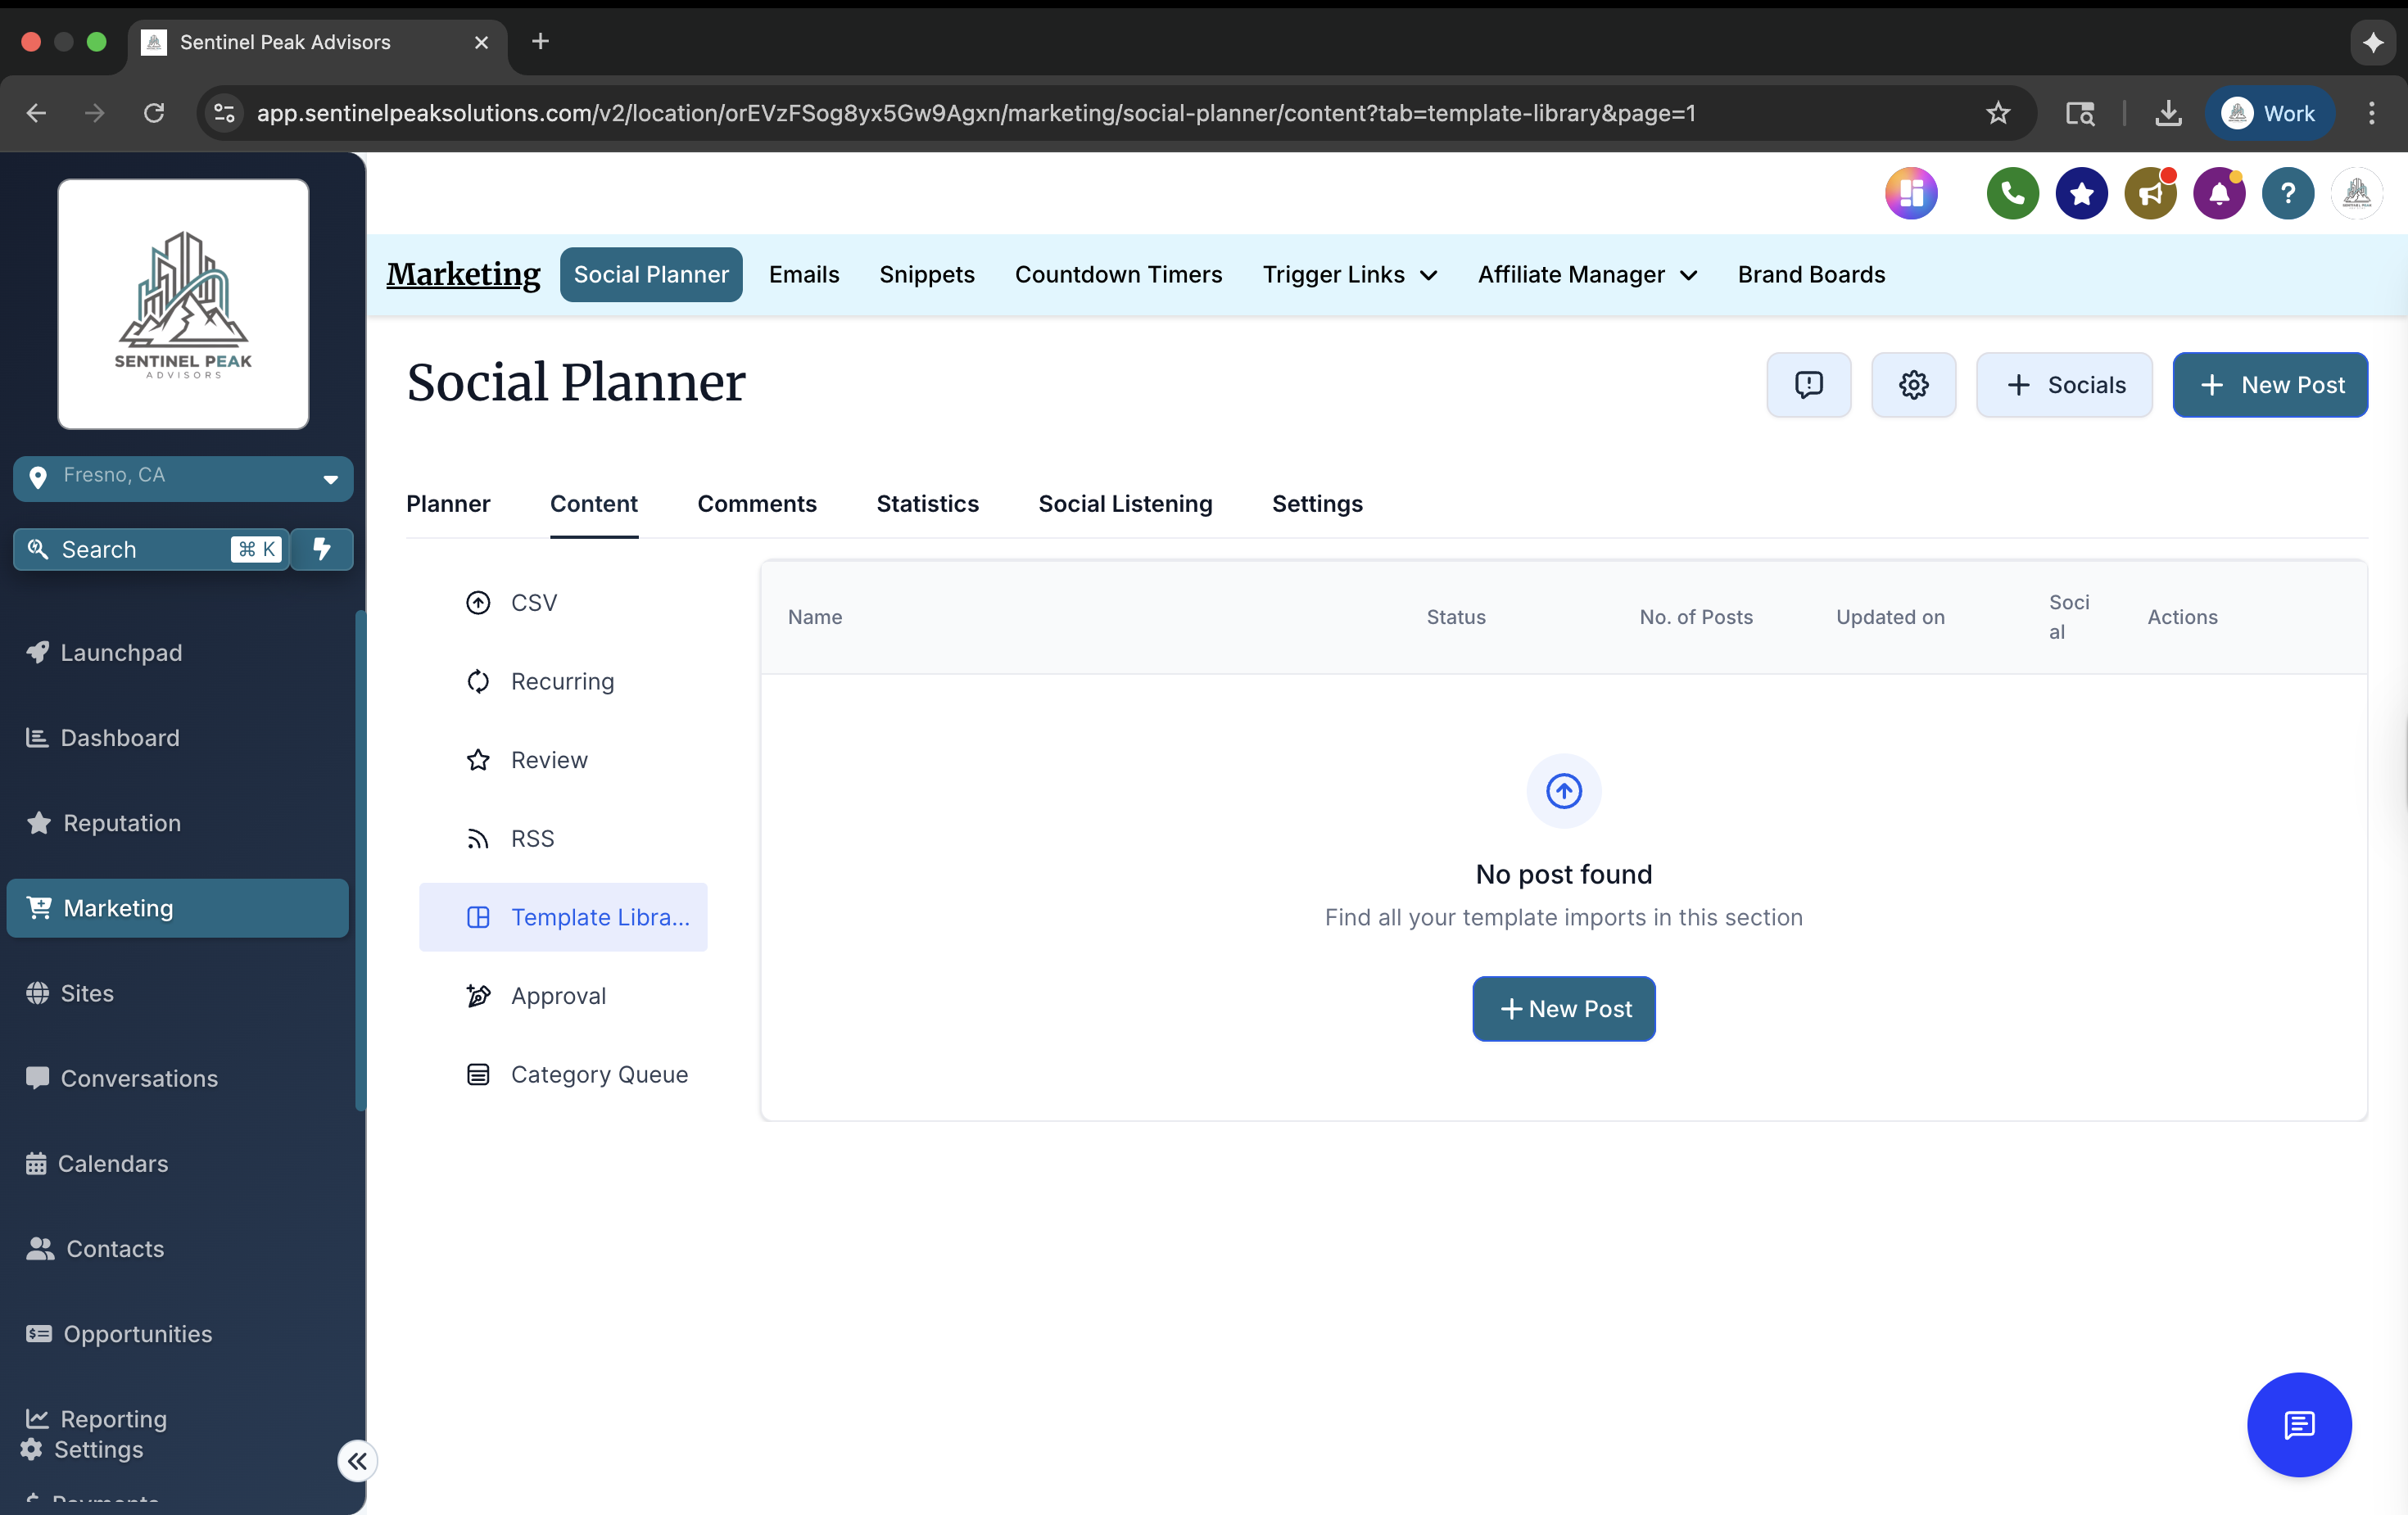Open the Fresno, CA location dropdown
This screenshot has height=1515, width=2408.
[x=182, y=478]
